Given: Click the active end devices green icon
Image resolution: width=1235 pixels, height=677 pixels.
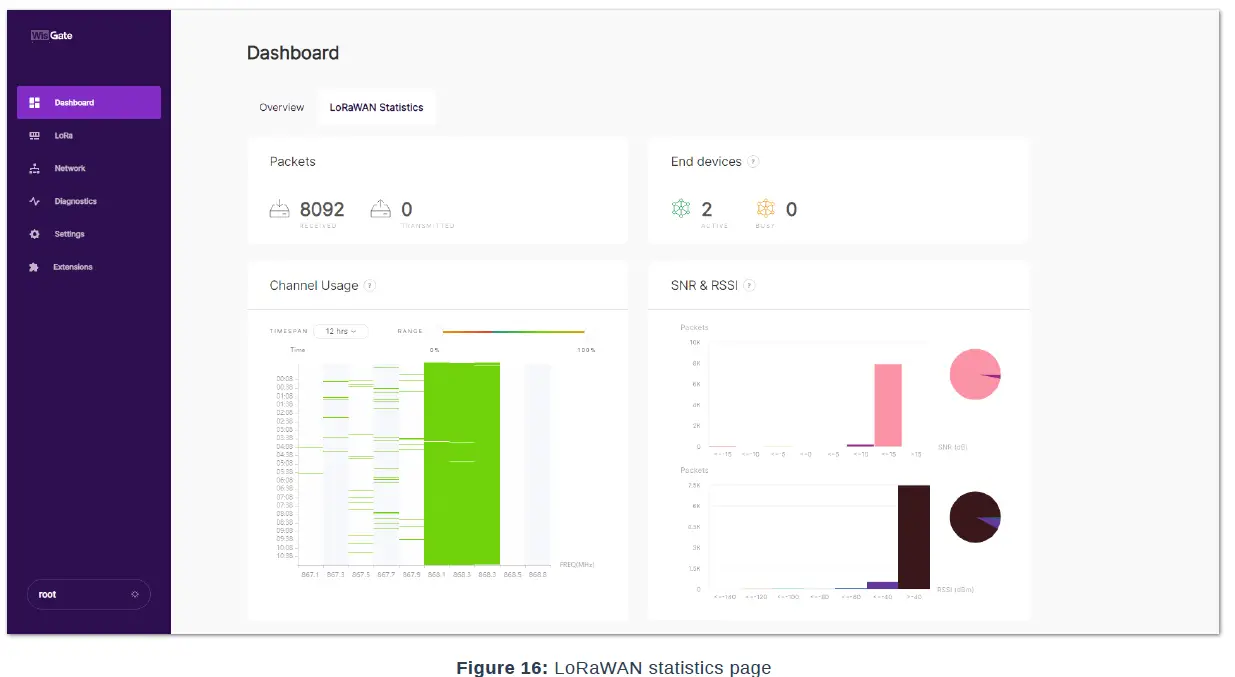Looking at the screenshot, I should [x=681, y=209].
